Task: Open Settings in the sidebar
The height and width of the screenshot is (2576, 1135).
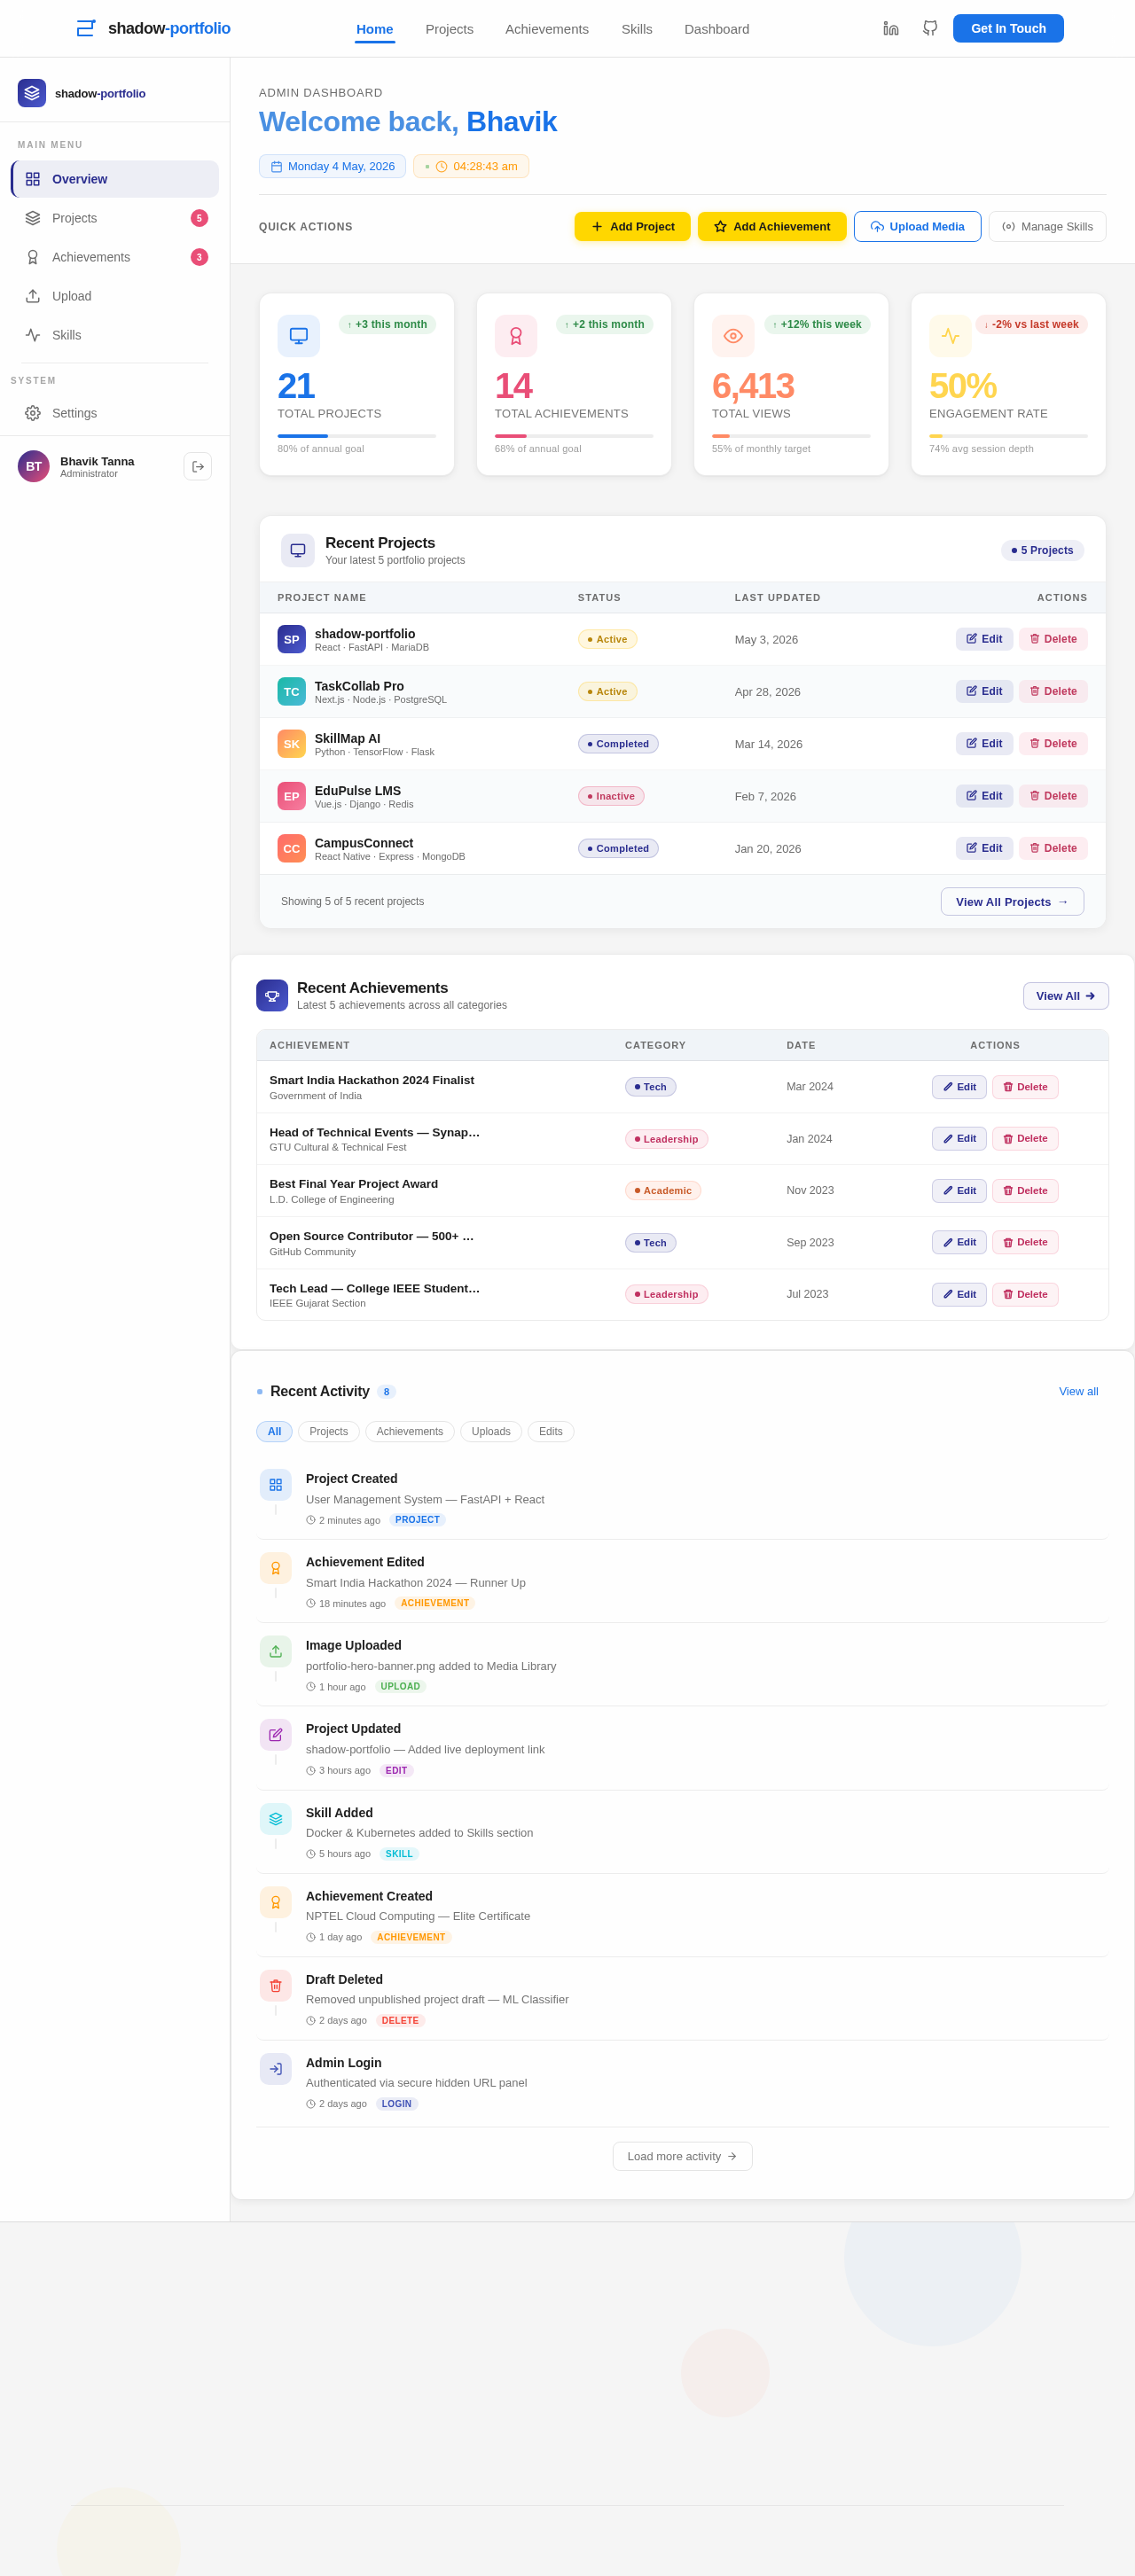Action: (115, 413)
